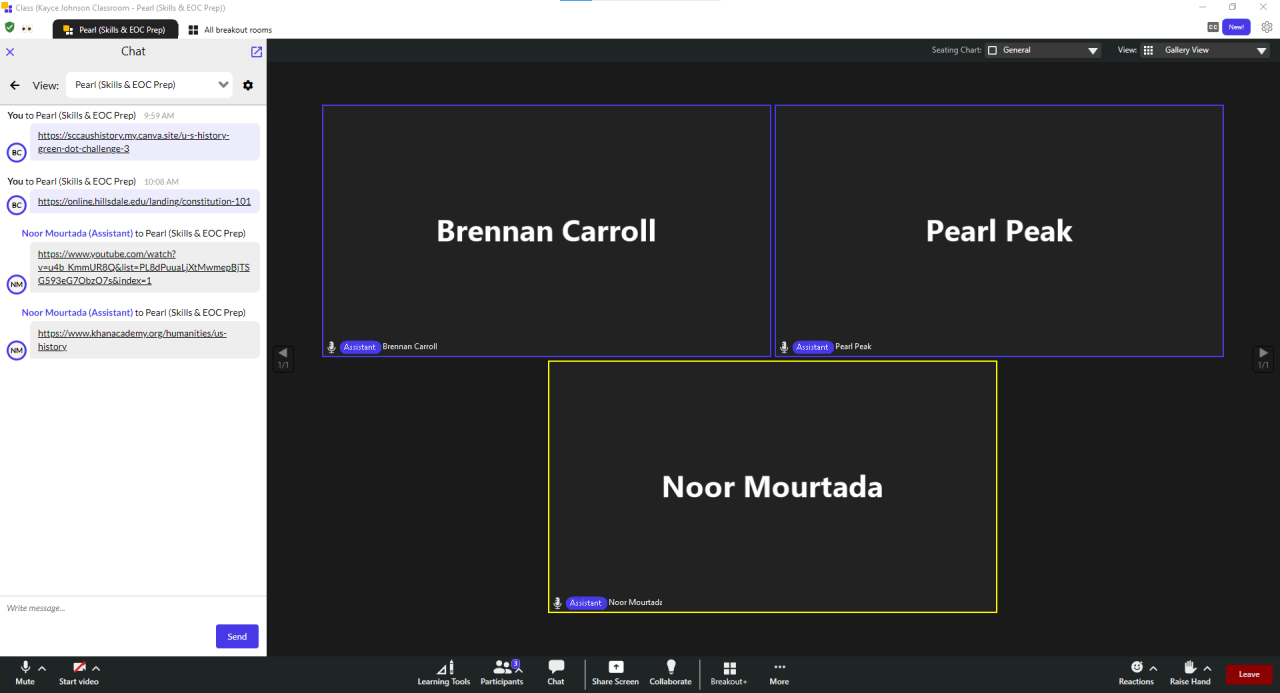
Task: Click Noor Mourtada (Assistant) name above YouTube link
Action: (x=77, y=234)
